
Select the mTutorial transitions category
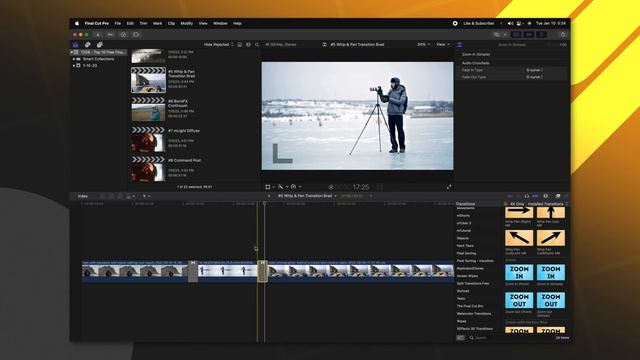point(464,231)
